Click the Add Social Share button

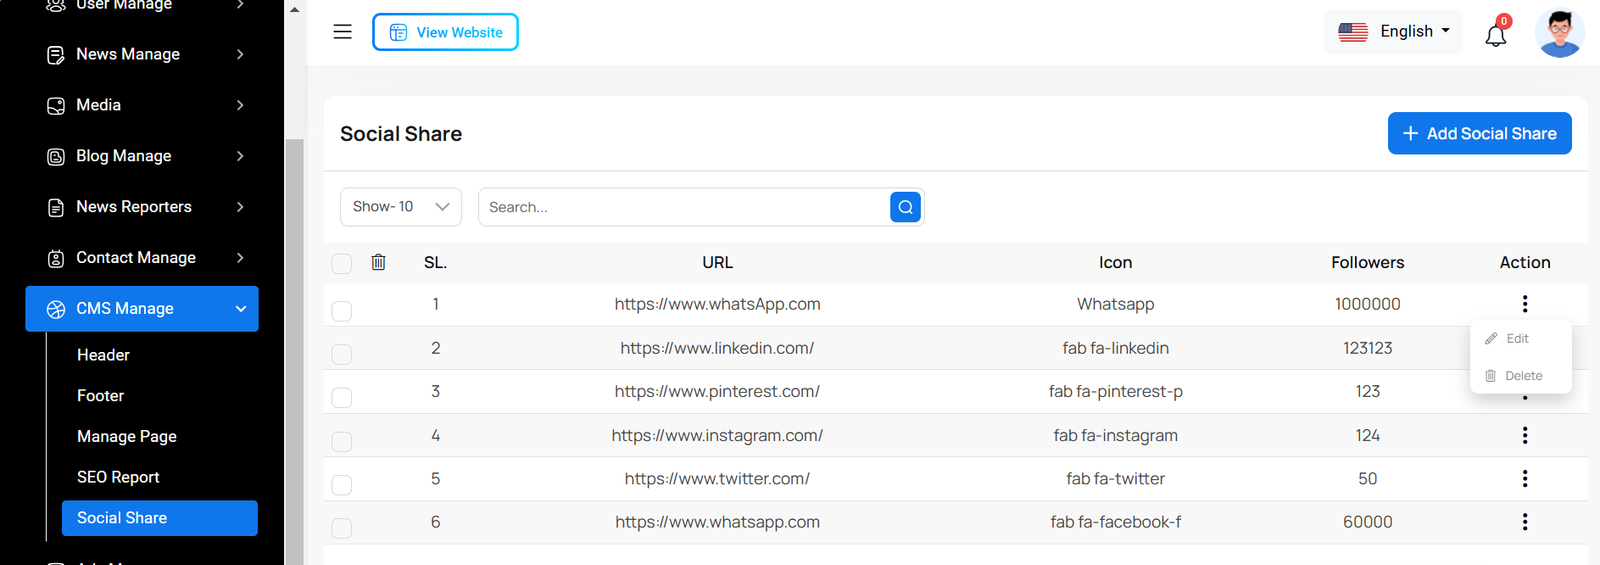point(1479,134)
